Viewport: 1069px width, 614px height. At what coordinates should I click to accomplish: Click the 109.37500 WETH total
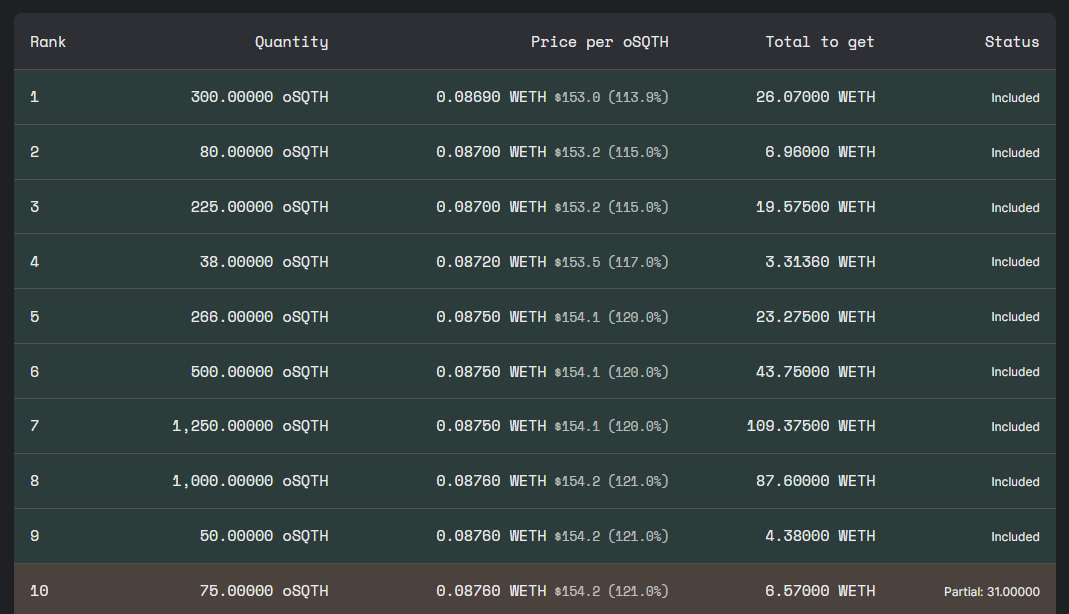(811, 427)
